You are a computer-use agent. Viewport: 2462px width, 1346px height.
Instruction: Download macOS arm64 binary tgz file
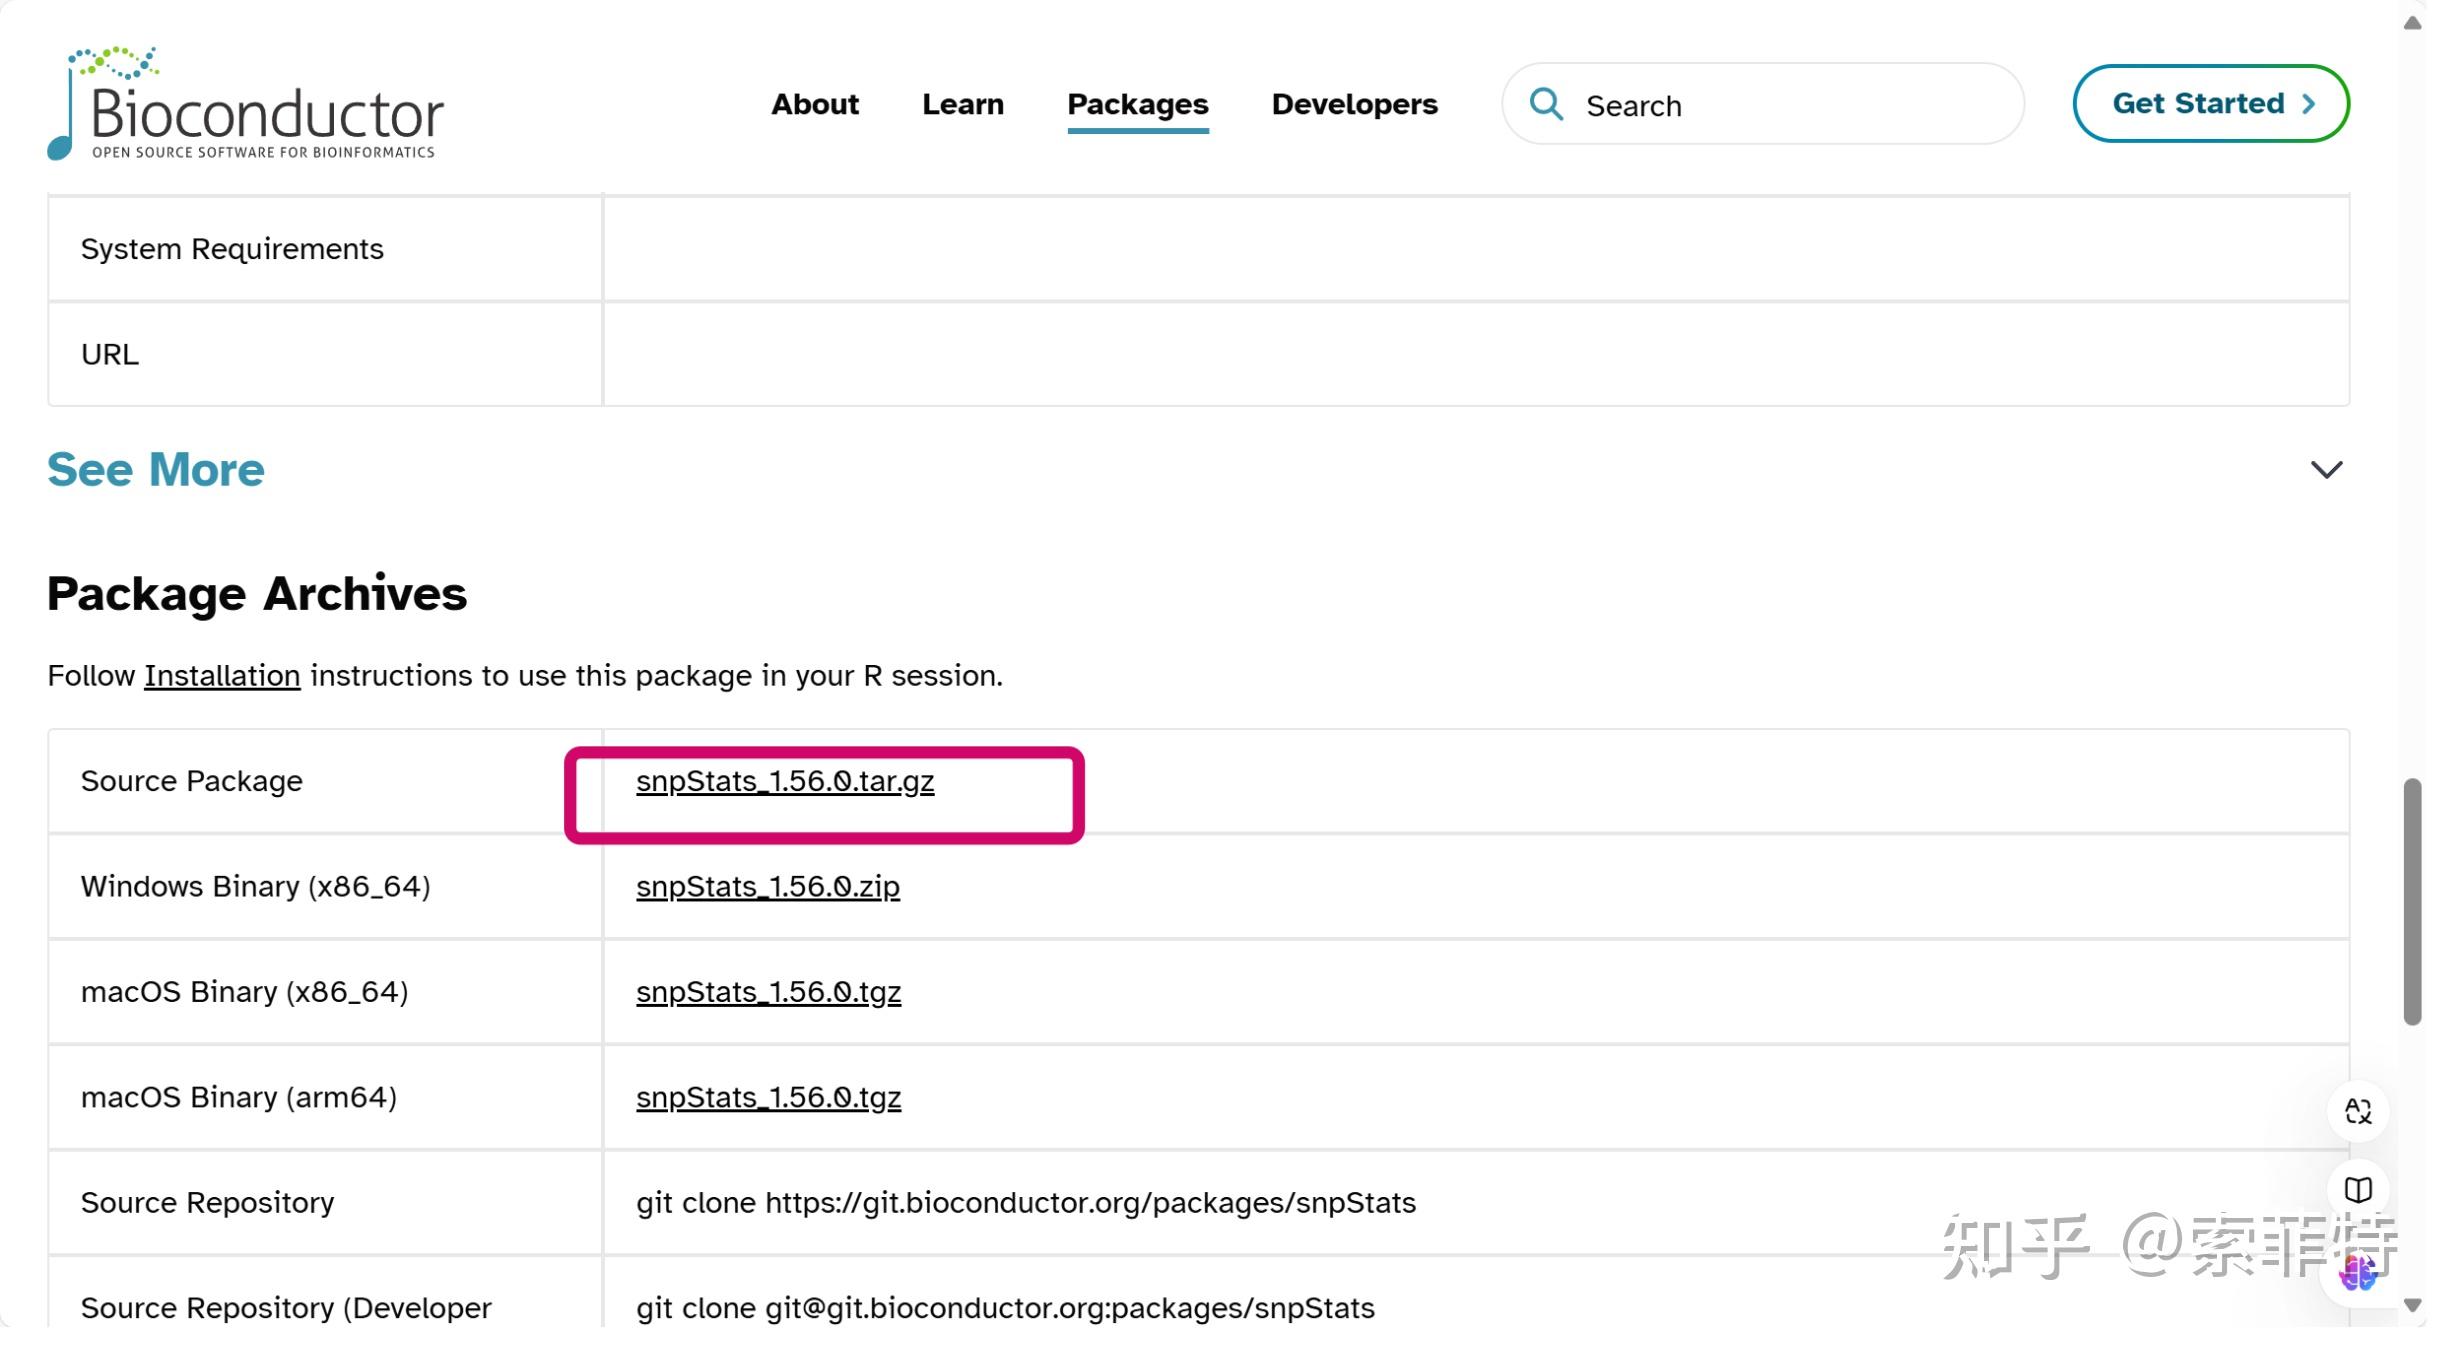[x=768, y=1098]
